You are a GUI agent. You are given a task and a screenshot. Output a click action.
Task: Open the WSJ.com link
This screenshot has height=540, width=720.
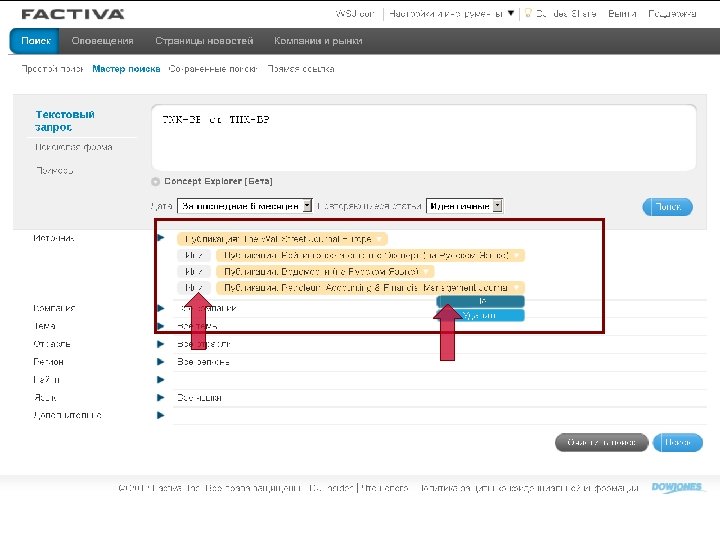(355, 14)
